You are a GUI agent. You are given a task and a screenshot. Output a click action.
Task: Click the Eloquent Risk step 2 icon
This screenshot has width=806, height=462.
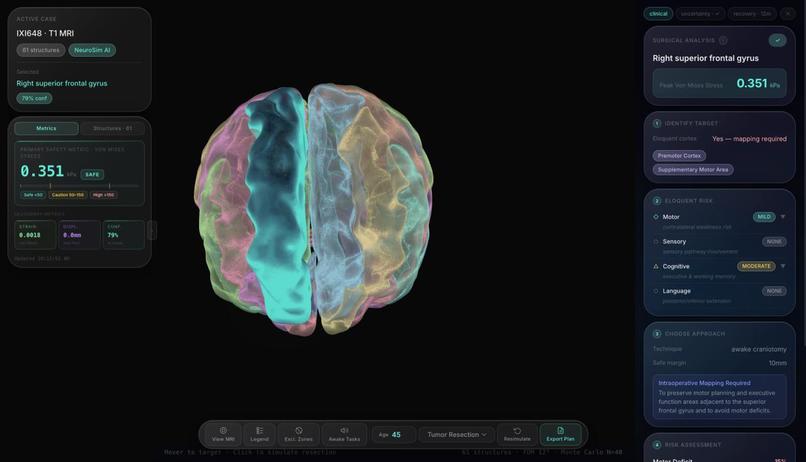(657, 201)
